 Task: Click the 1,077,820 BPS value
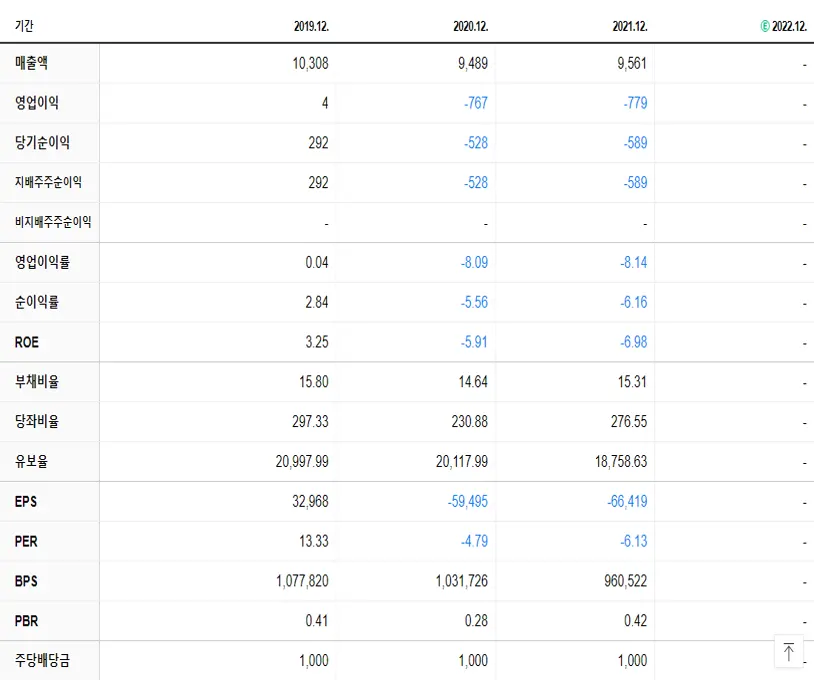tap(302, 581)
